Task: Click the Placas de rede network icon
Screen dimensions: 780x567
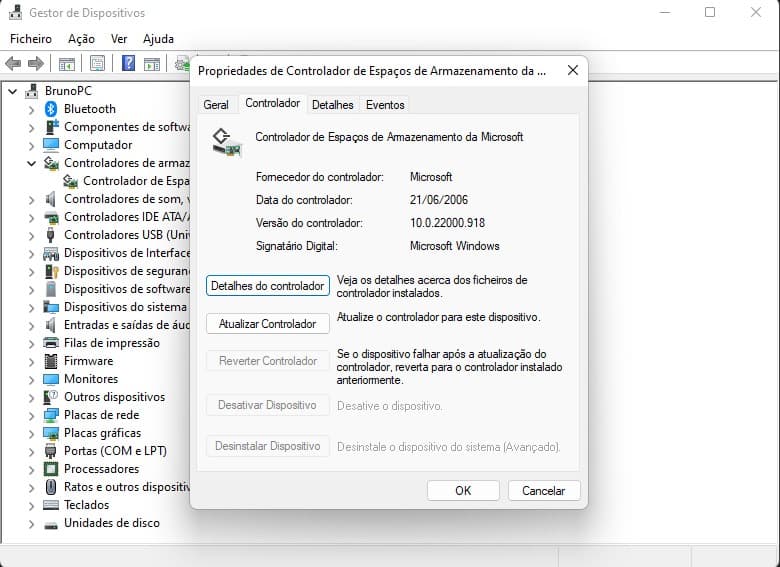Action: point(51,415)
